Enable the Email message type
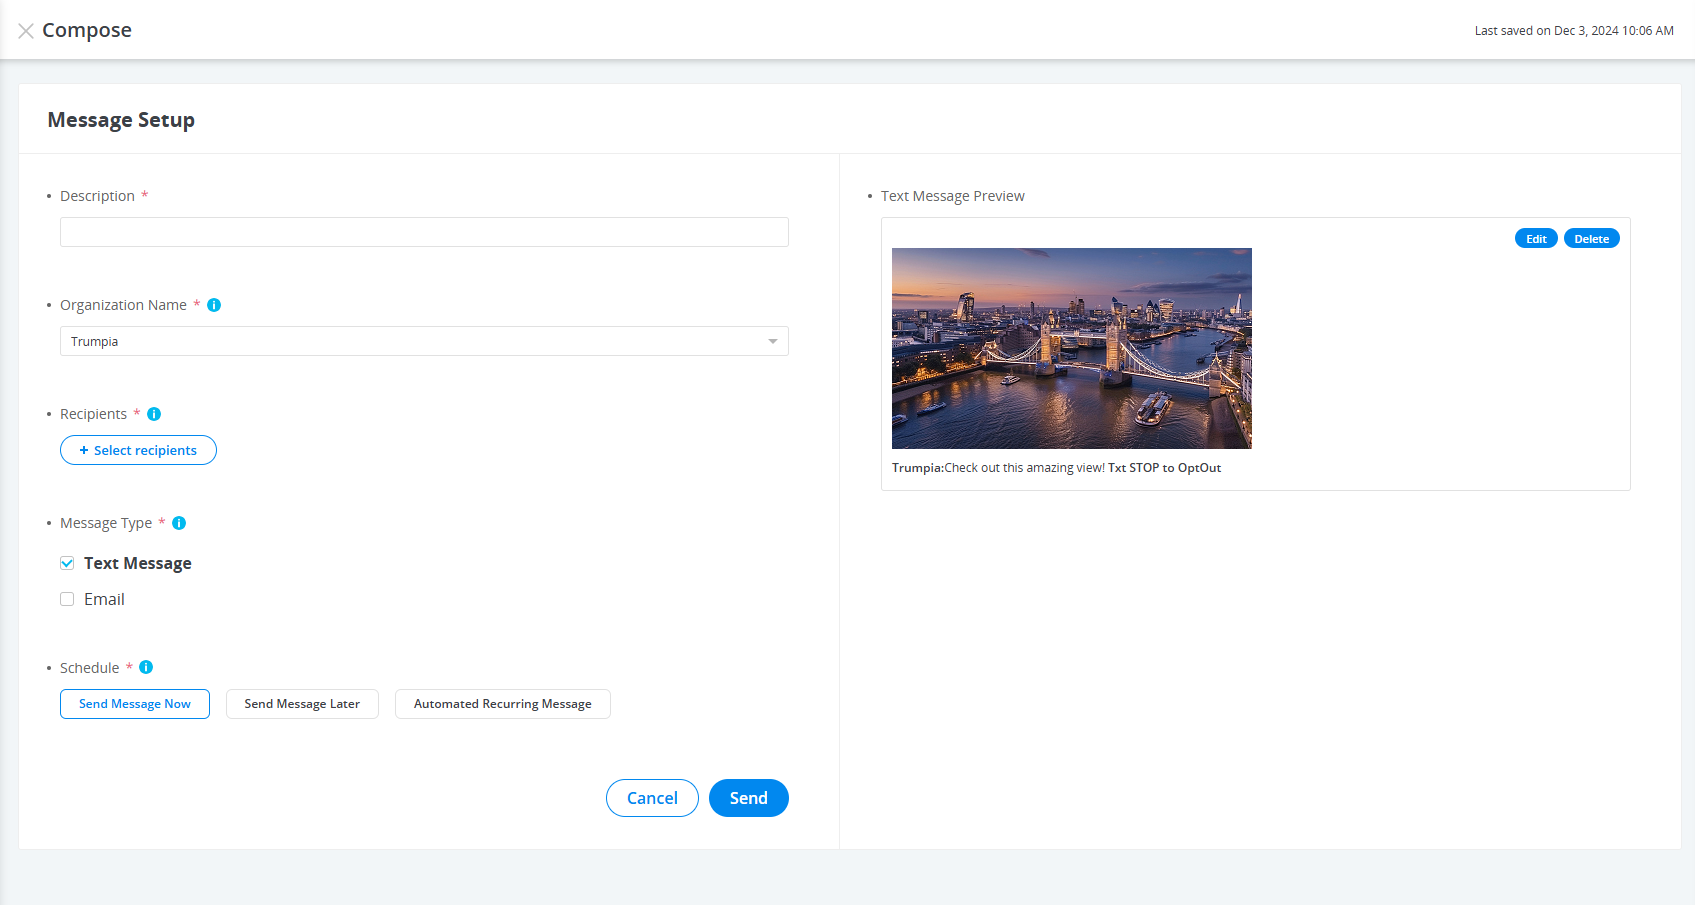The height and width of the screenshot is (905, 1695). tap(67, 598)
